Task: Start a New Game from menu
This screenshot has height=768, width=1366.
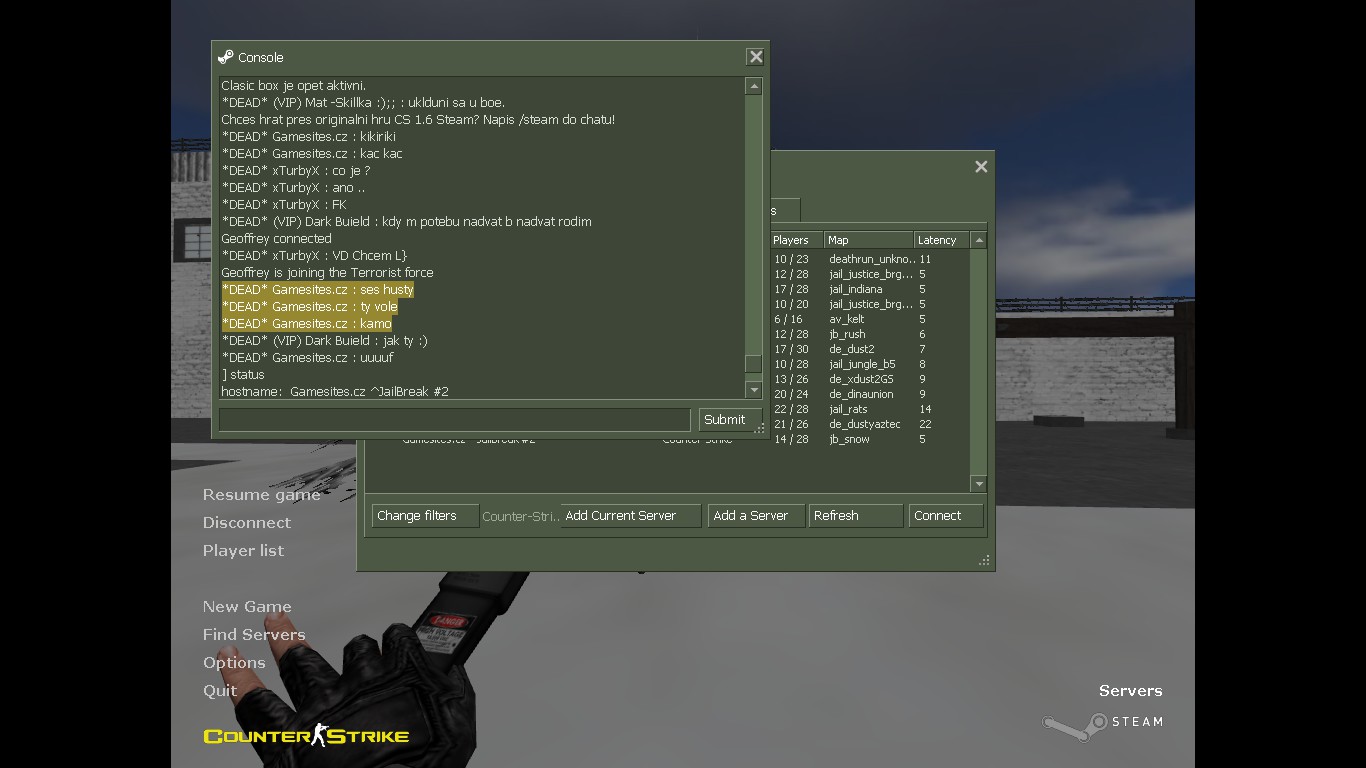Action: pyautogui.click(x=247, y=607)
